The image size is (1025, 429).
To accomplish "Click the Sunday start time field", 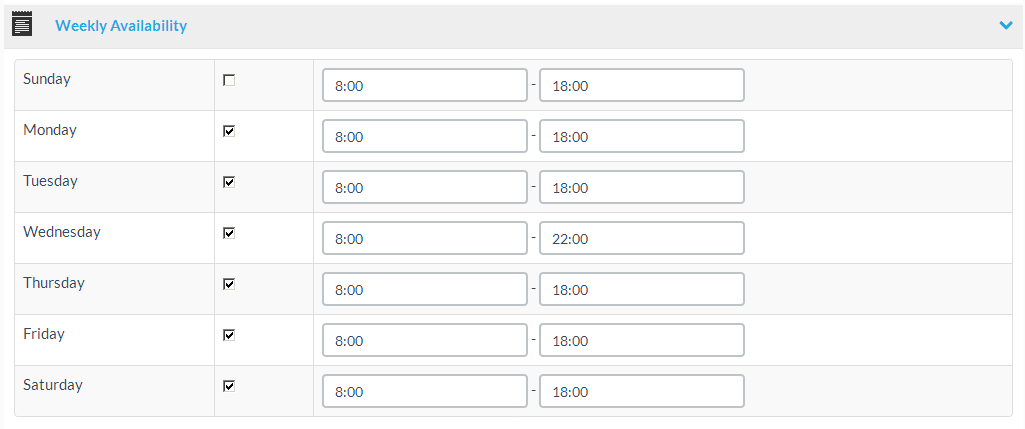I will 424,86.
